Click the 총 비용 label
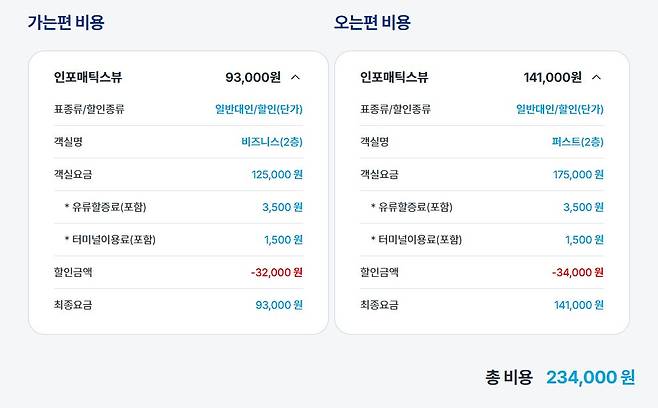Viewport: 658px width, 408px height. 509,377
